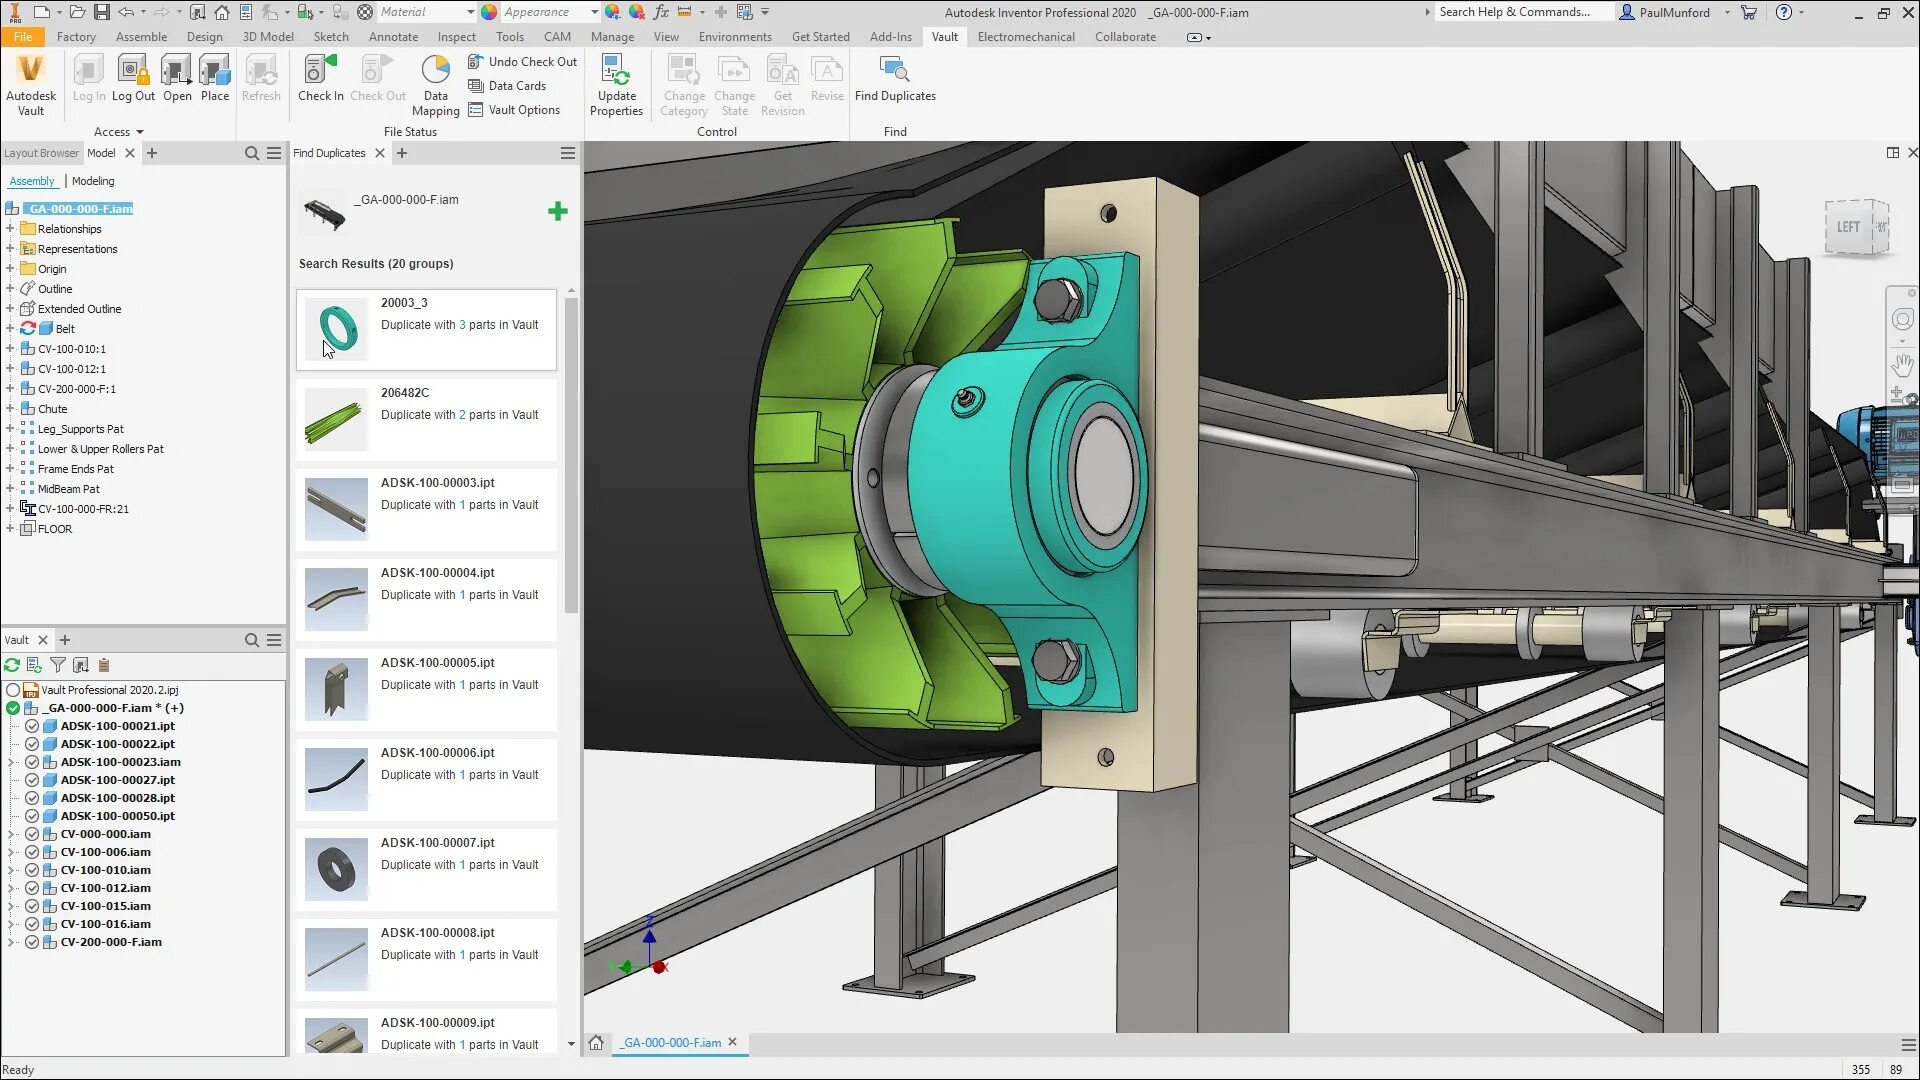The image size is (1920, 1080).
Task: Open the Manage ribbon tab
Action: point(612,37)
